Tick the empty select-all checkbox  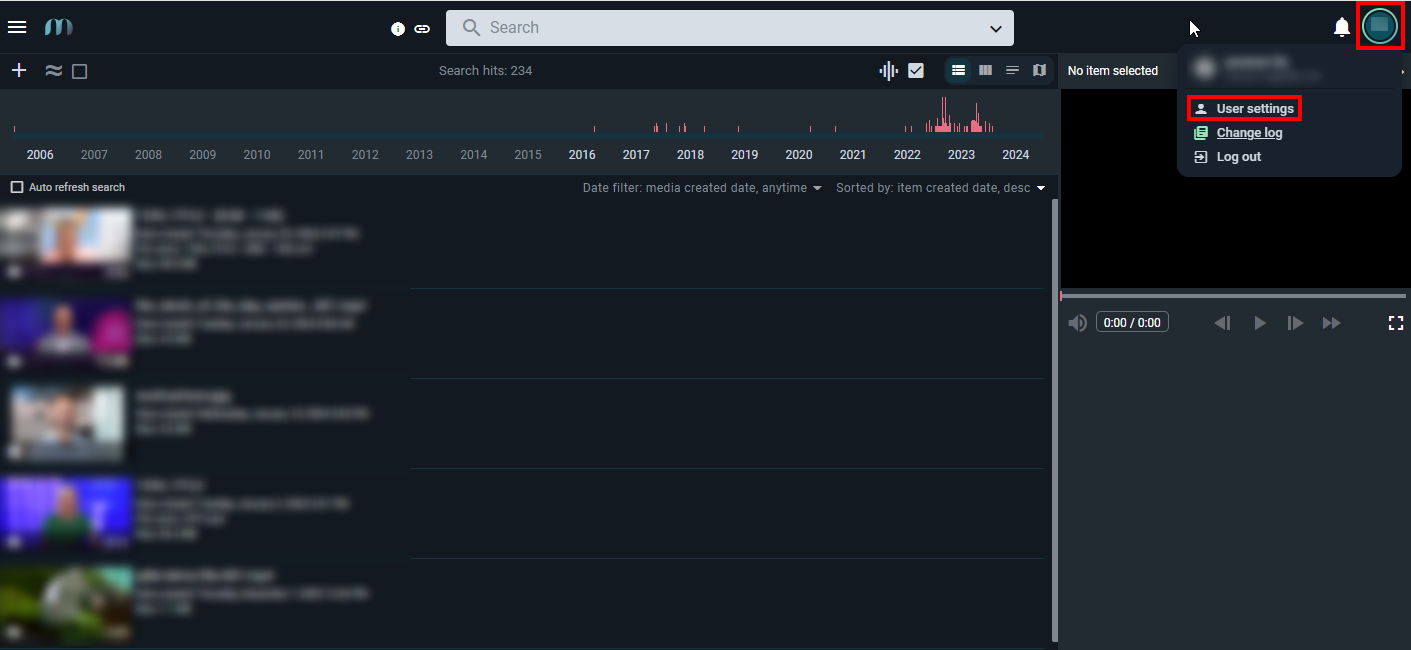[80, 71]
